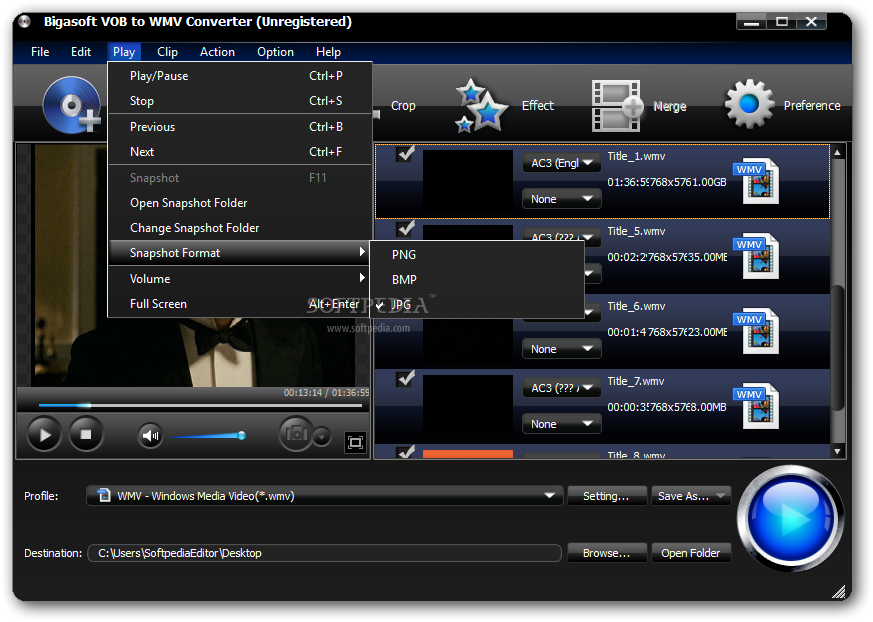
Task: Select the Title_1.wmv thumbnail
Action: coord(468,180)
